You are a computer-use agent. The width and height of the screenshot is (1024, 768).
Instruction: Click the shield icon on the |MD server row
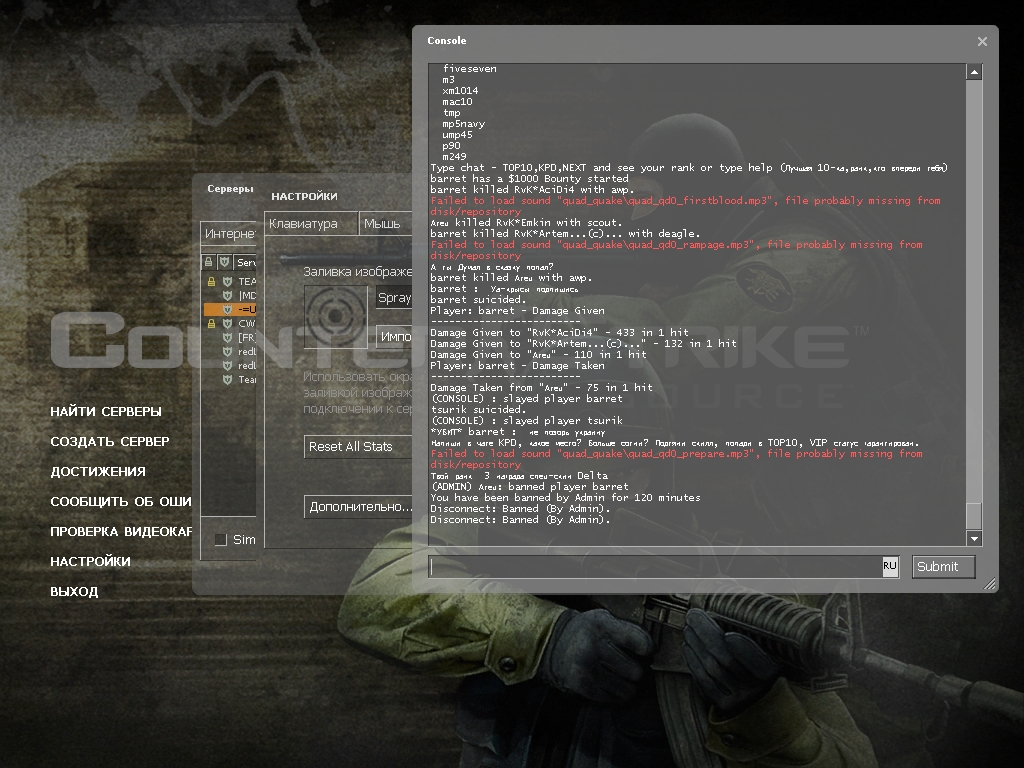(x=227, y=295)
